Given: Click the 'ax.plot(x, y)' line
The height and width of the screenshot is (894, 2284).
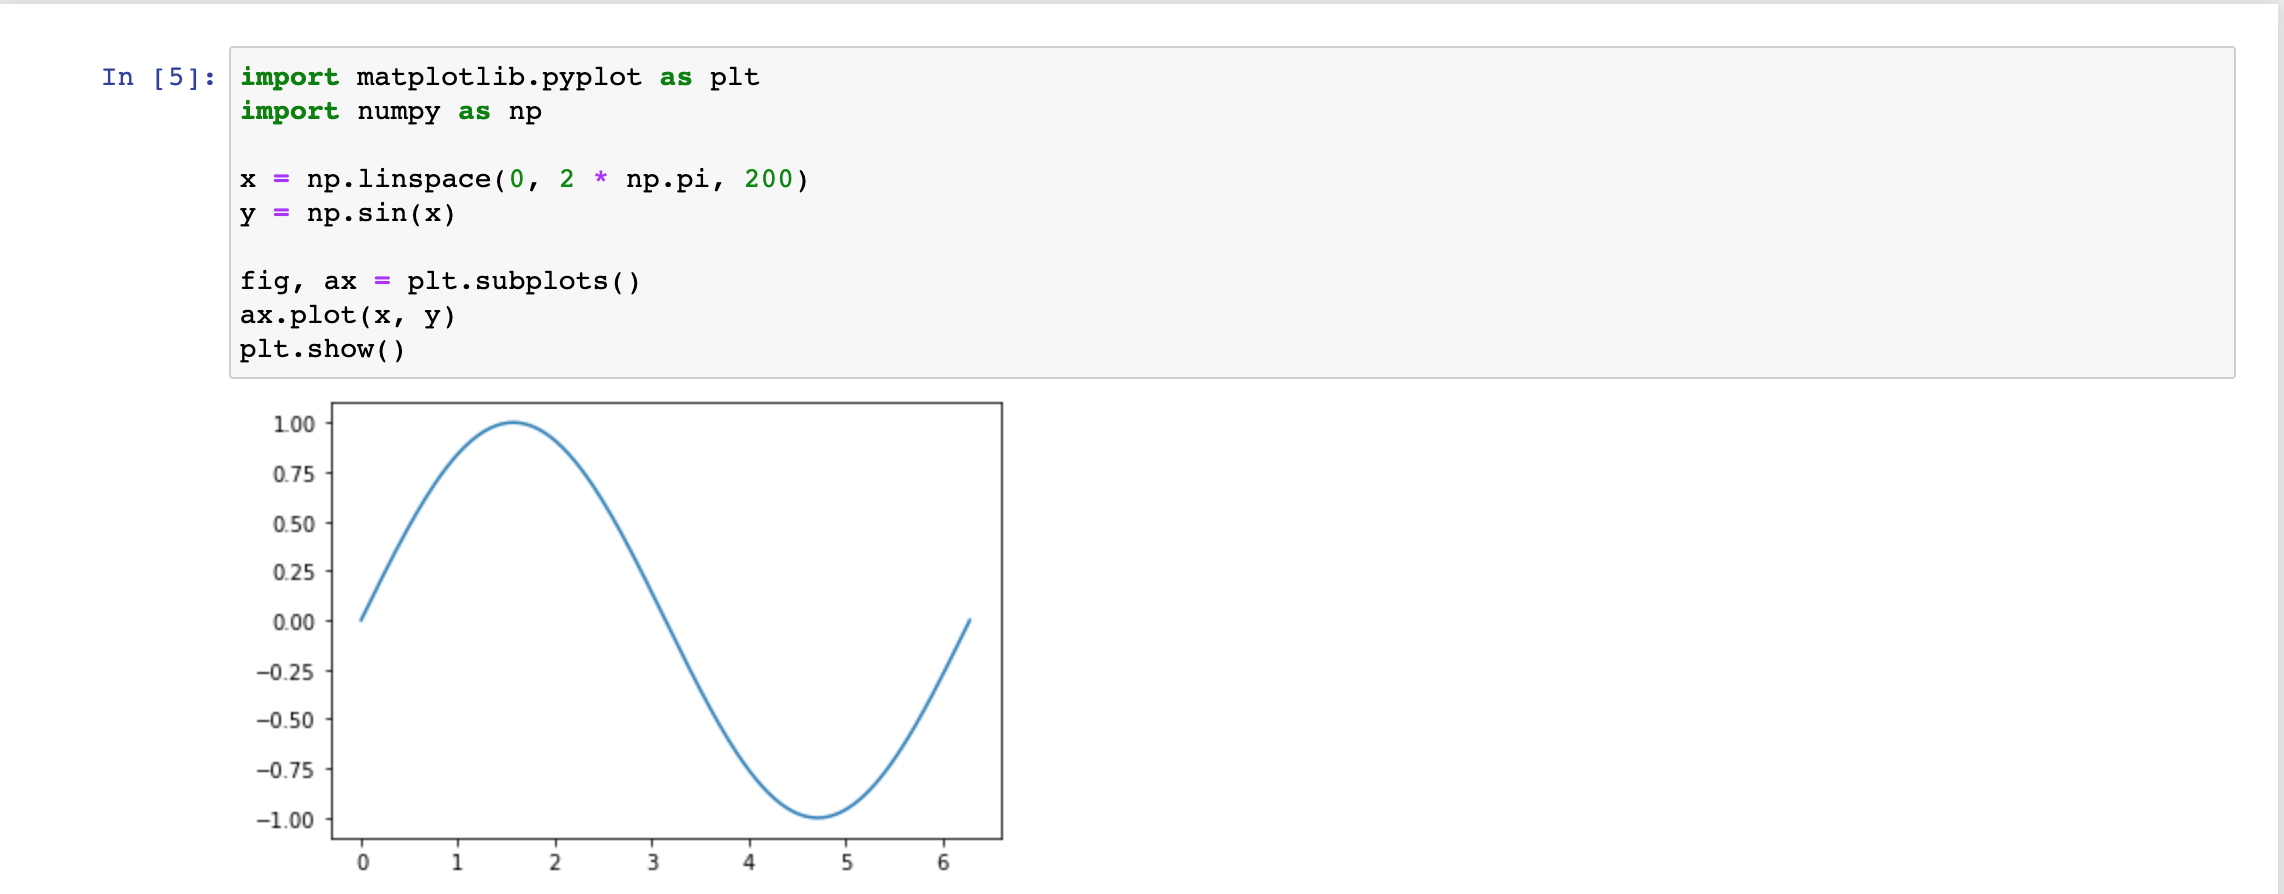Looking at the screenshot, I should pyautogui.click(x=348, y=315).
